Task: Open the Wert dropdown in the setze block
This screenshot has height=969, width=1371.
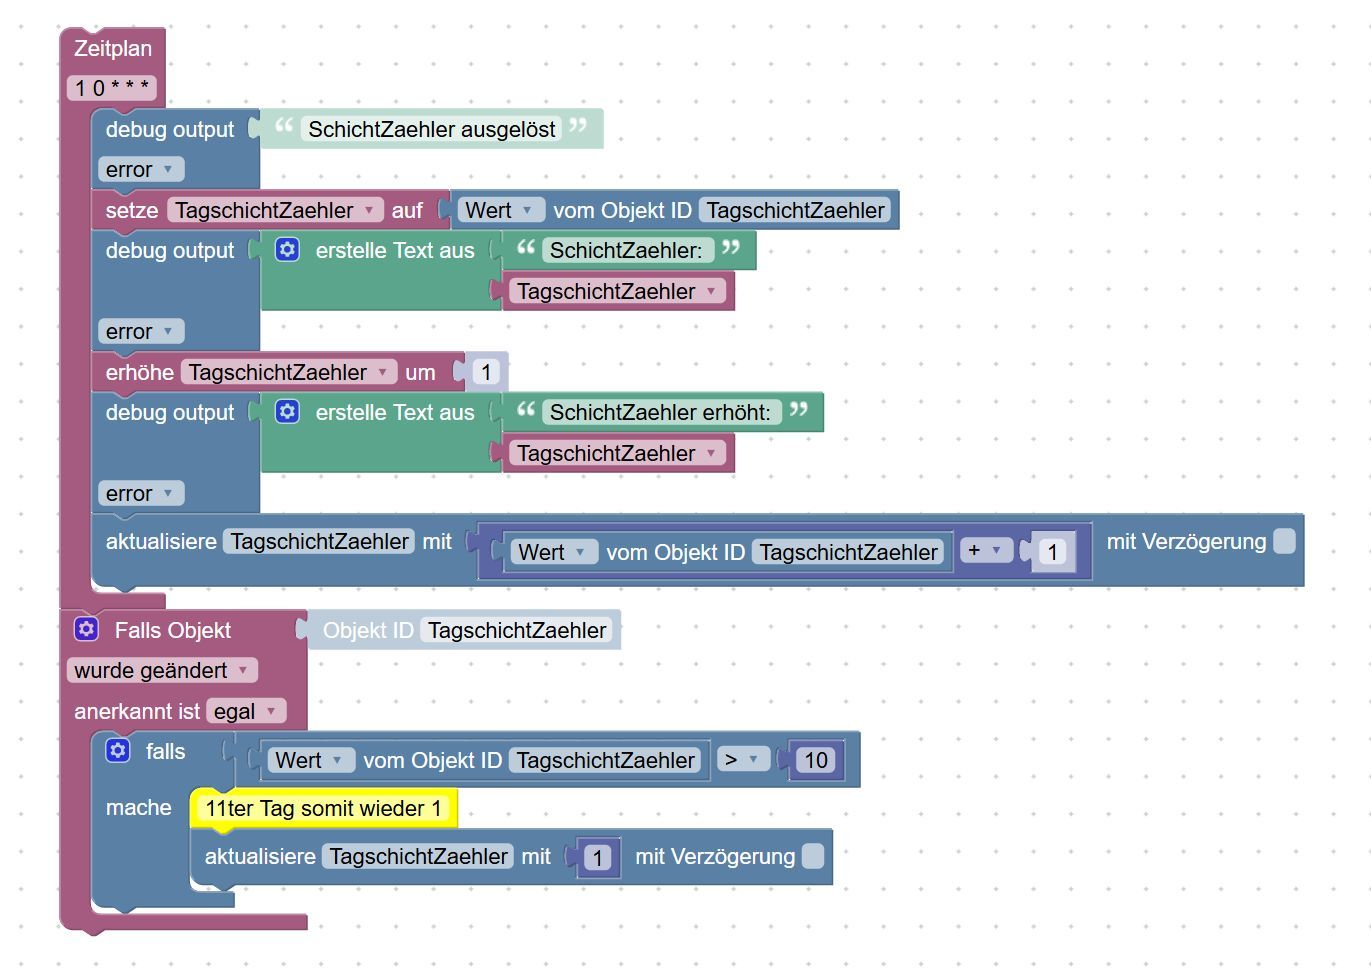Action: point(501,210)
